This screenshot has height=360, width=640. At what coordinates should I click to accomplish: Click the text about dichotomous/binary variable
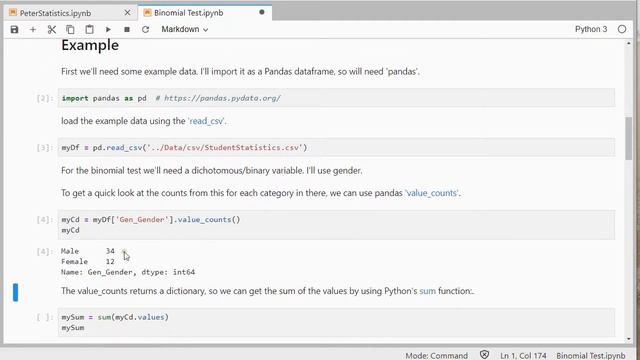coord(211,171)
